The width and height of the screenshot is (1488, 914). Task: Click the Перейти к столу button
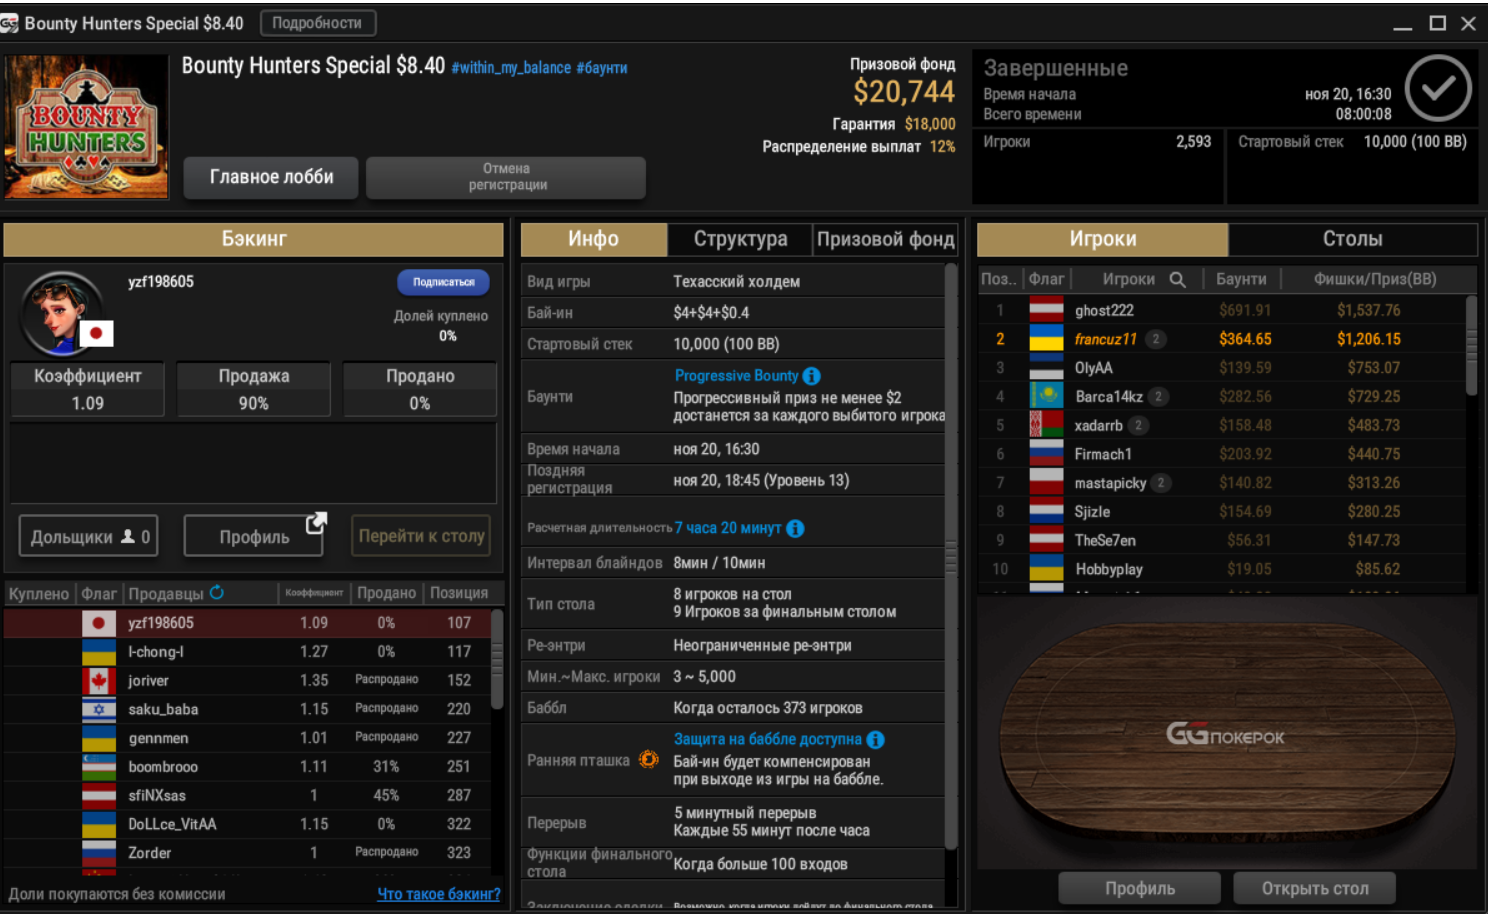point(421,536)
